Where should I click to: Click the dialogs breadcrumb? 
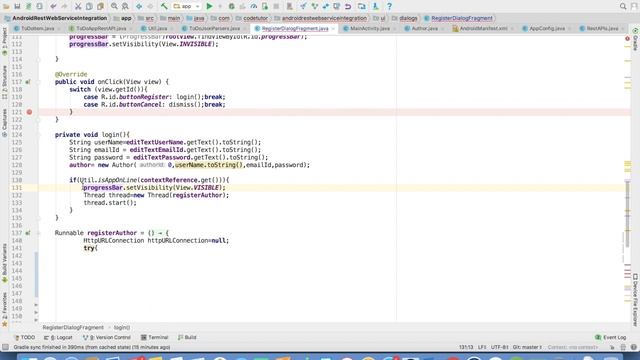(408, 18)
